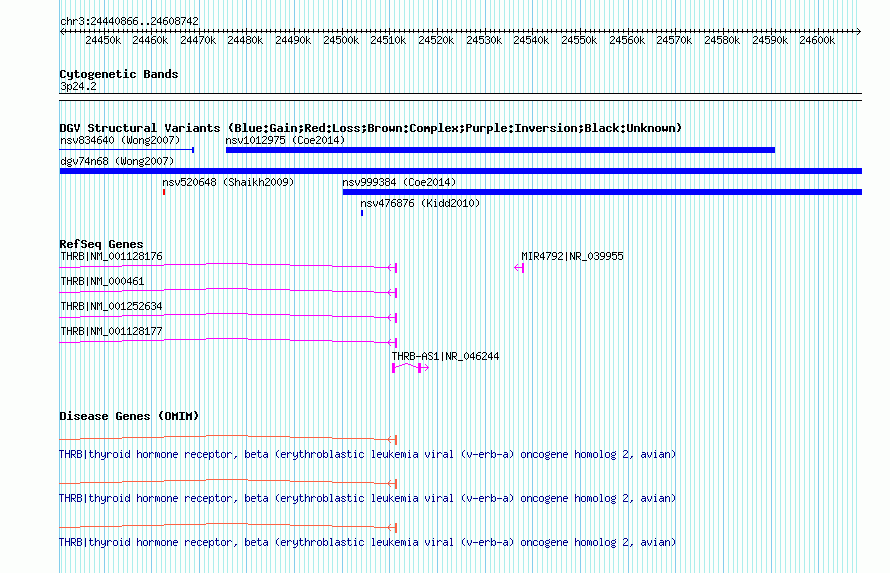Click the red nsv520648 loss marker
Image resolution: width=890 pixels, height=573 pixels.
[164, 192]
